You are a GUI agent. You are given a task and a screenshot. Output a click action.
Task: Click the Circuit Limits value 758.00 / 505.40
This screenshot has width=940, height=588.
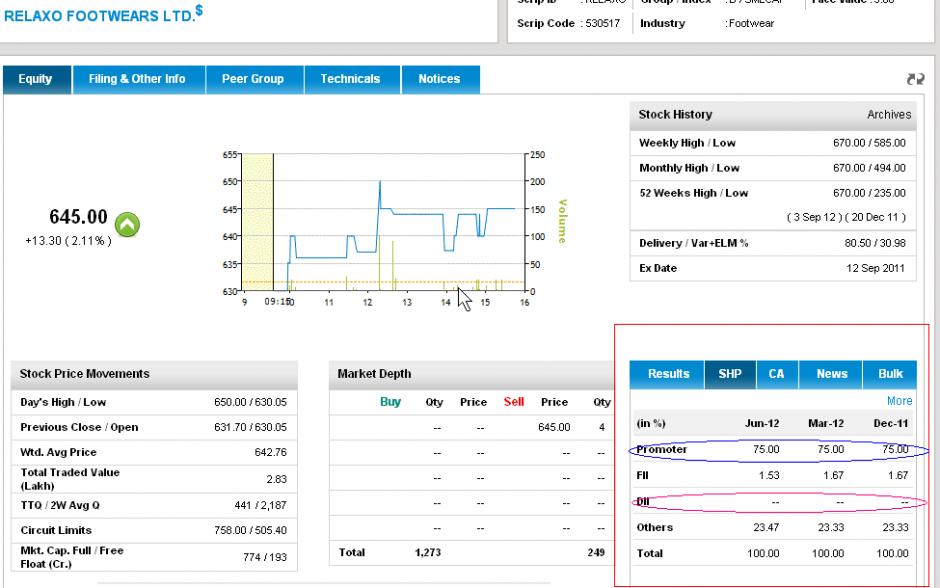point(250,531)
